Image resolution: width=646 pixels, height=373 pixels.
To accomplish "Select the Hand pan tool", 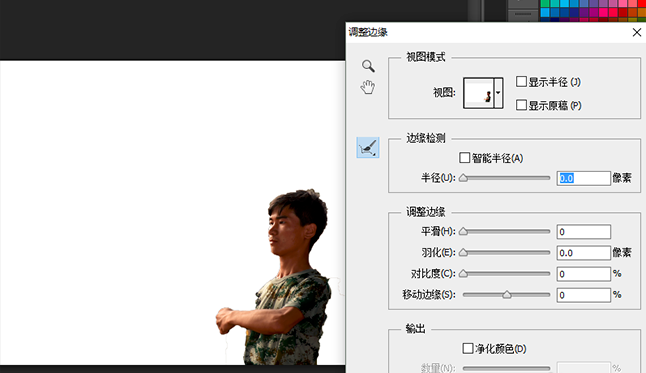I will 368,87.
